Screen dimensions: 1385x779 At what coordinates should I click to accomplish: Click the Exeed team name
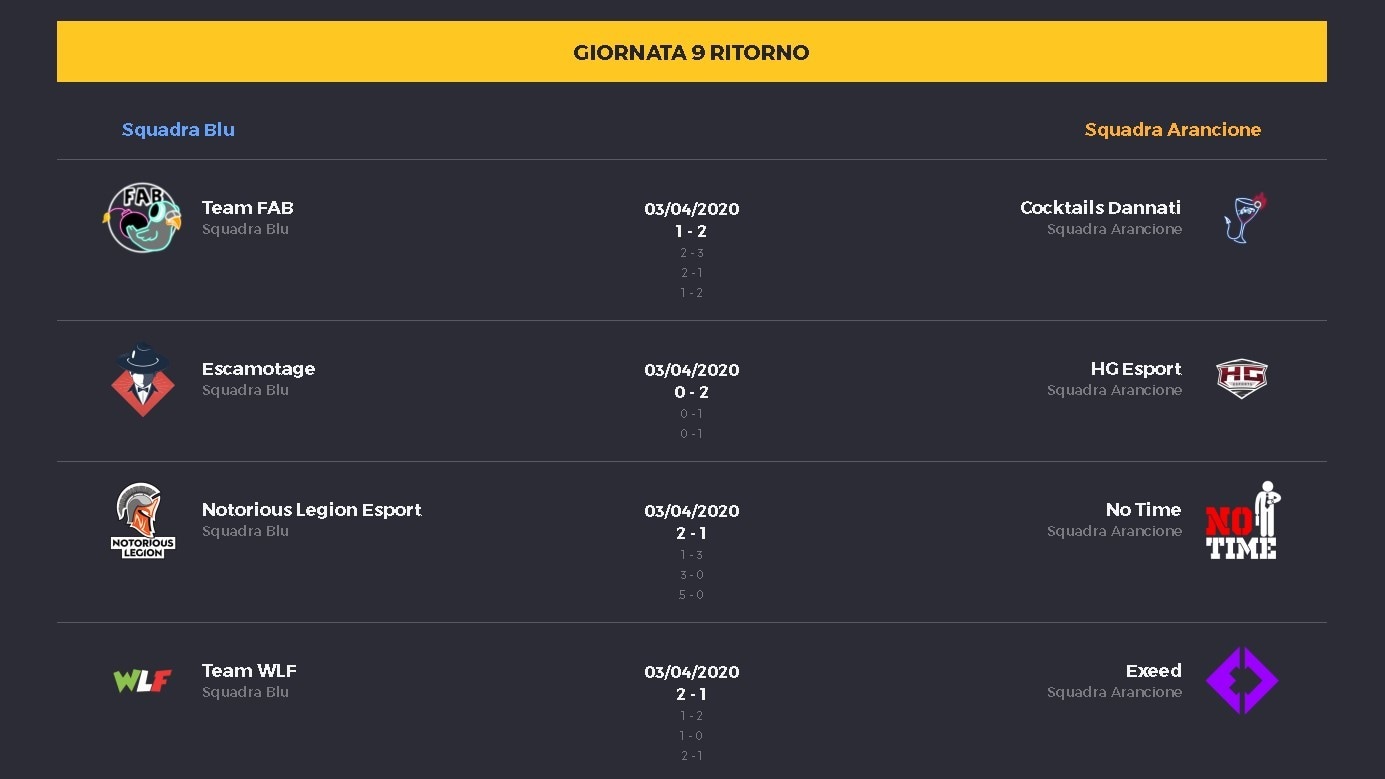tap(1153, 670)
